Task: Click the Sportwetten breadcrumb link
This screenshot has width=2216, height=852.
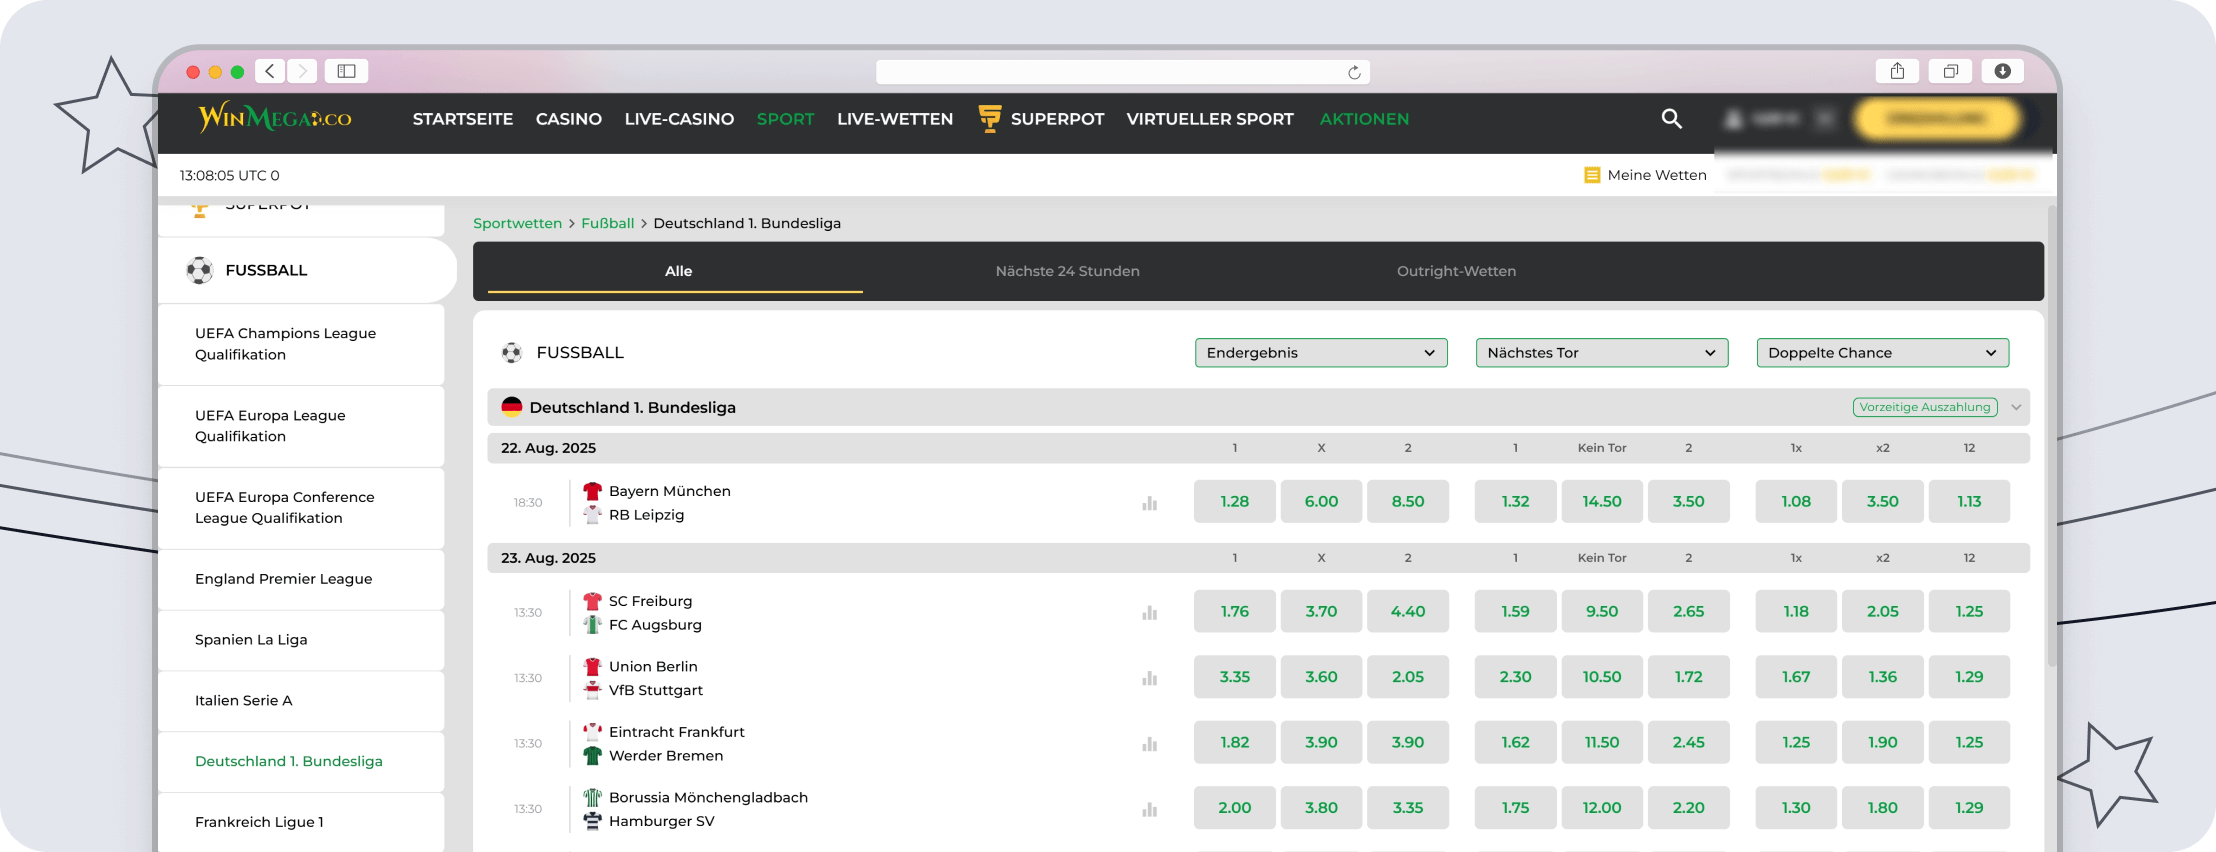Action: (x=517, y=223)
